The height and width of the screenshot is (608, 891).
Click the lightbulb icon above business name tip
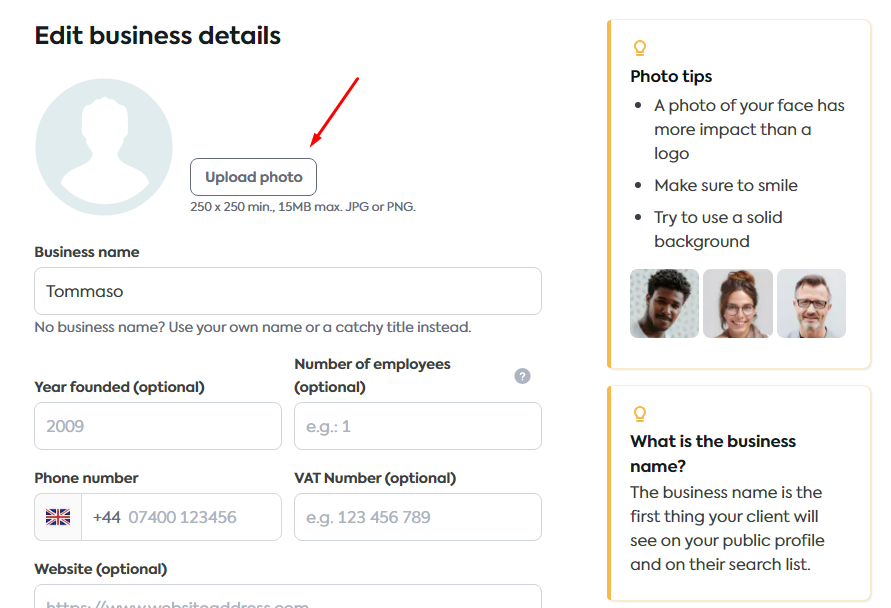click(x=640, y=413)
